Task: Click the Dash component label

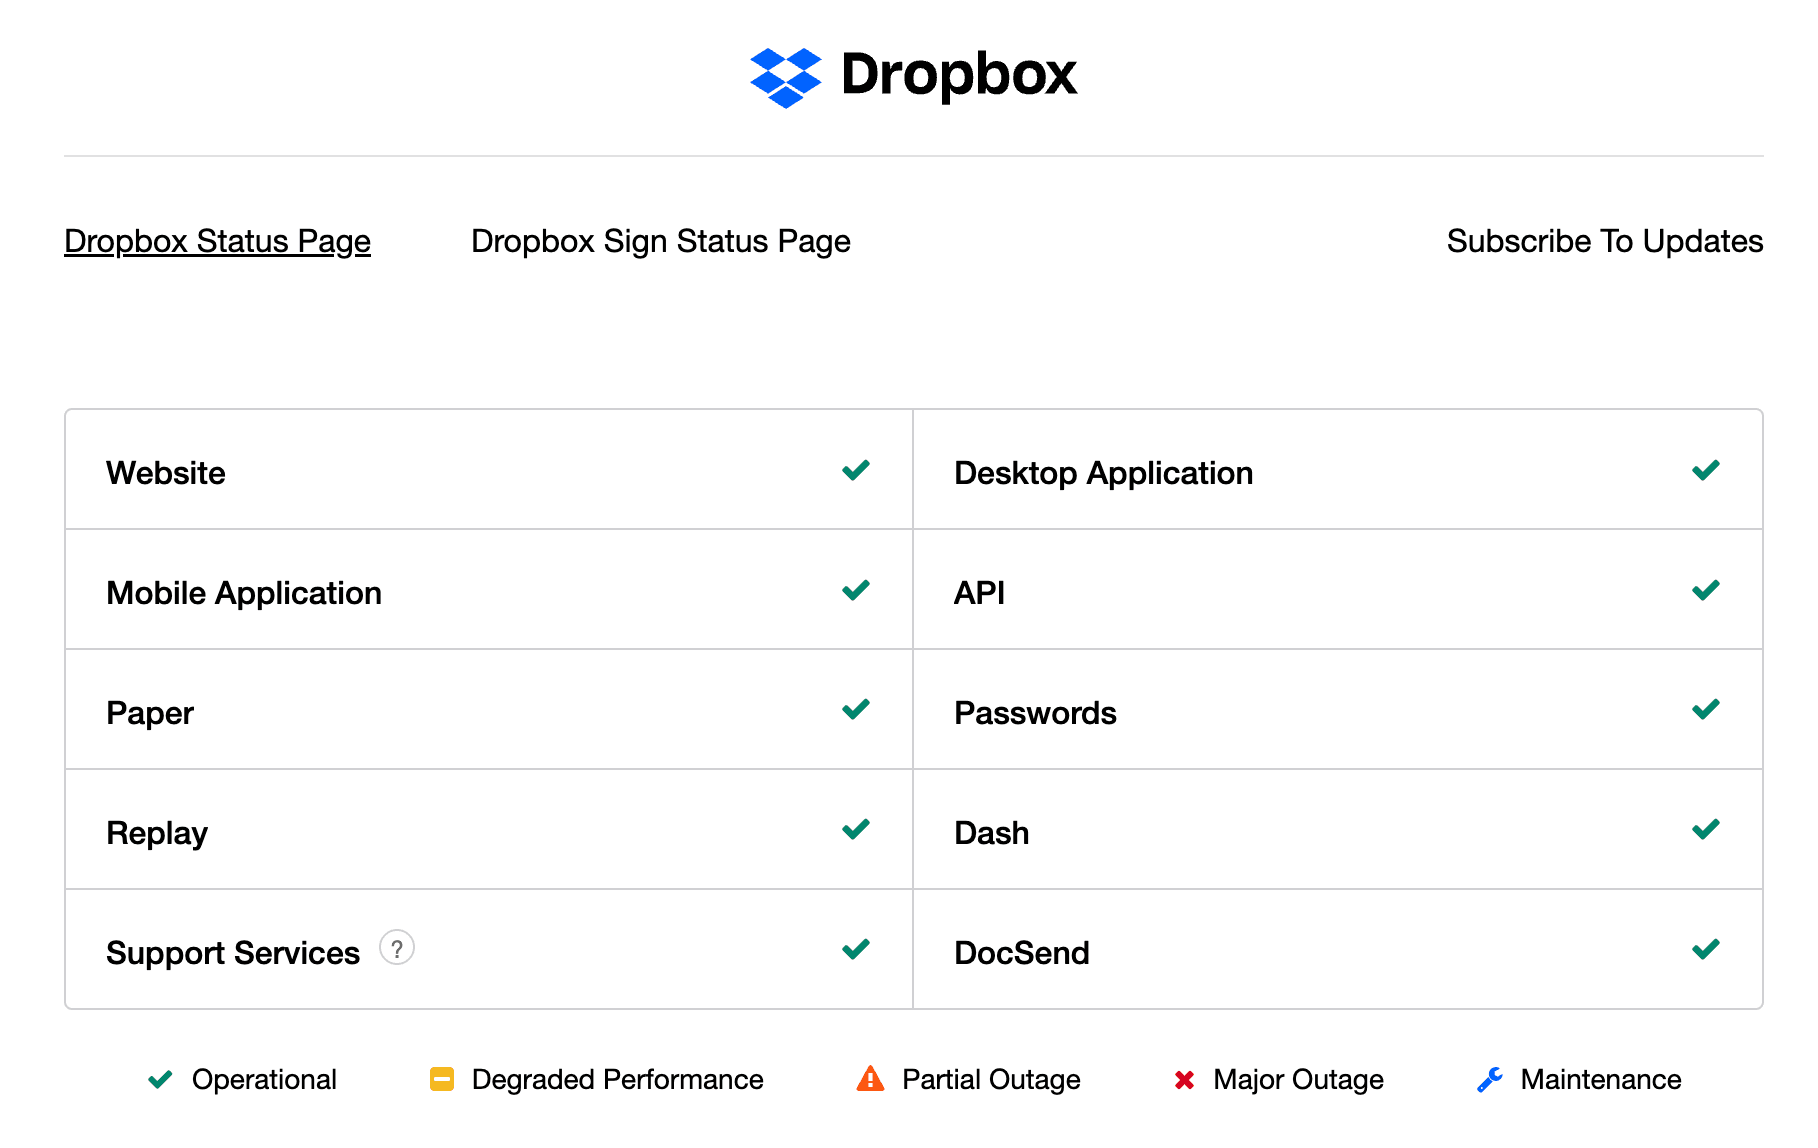Action: pyautogui.click(x=991, y=833)
